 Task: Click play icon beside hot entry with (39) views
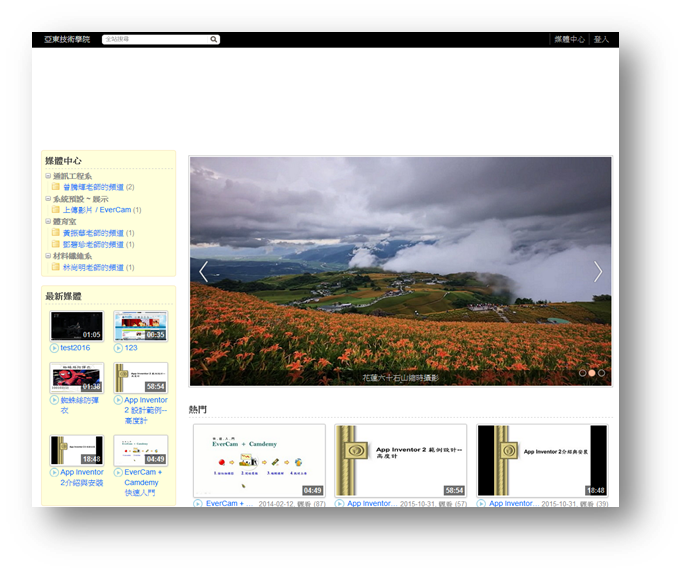coord(481,503)
